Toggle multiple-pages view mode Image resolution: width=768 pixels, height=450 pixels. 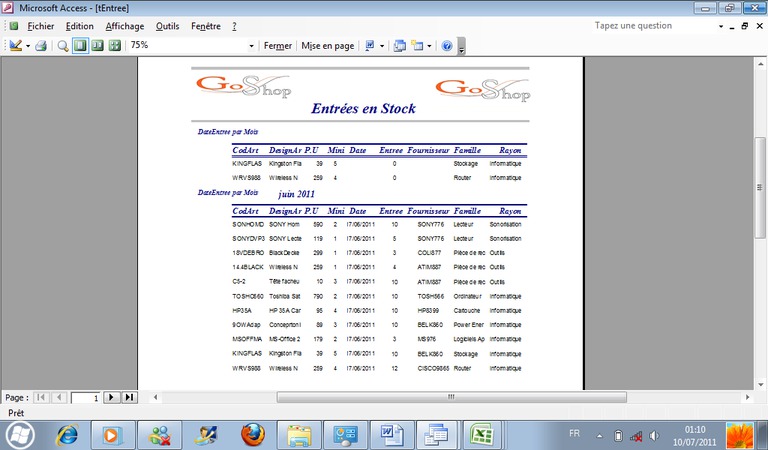point(114,46)
